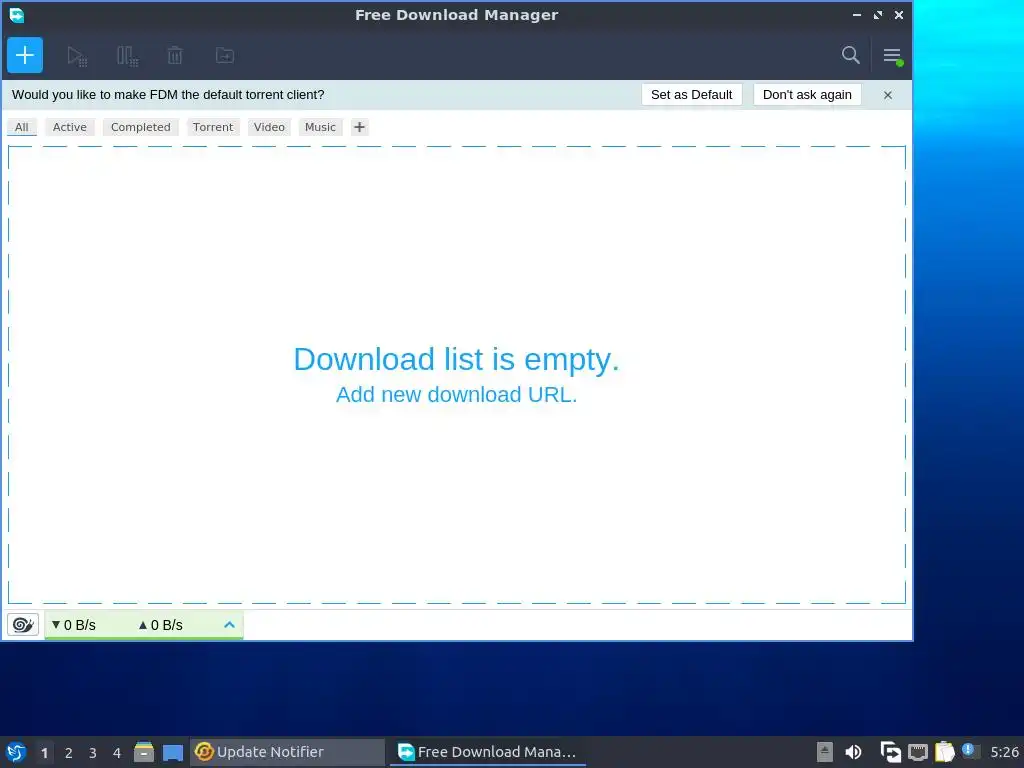Click the Pause all downloads icon
Image resolution: width=1024 pixels, height=768 pixels.
[127, 56]
